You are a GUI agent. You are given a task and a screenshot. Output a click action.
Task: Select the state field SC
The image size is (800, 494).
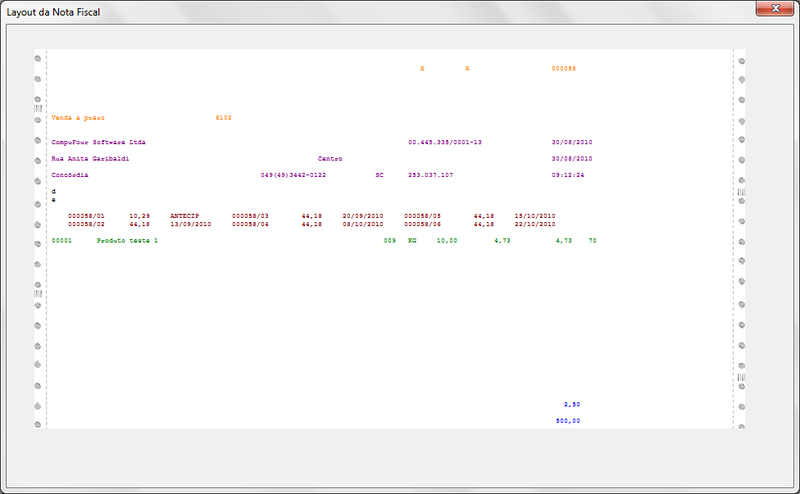click(379, 175)
